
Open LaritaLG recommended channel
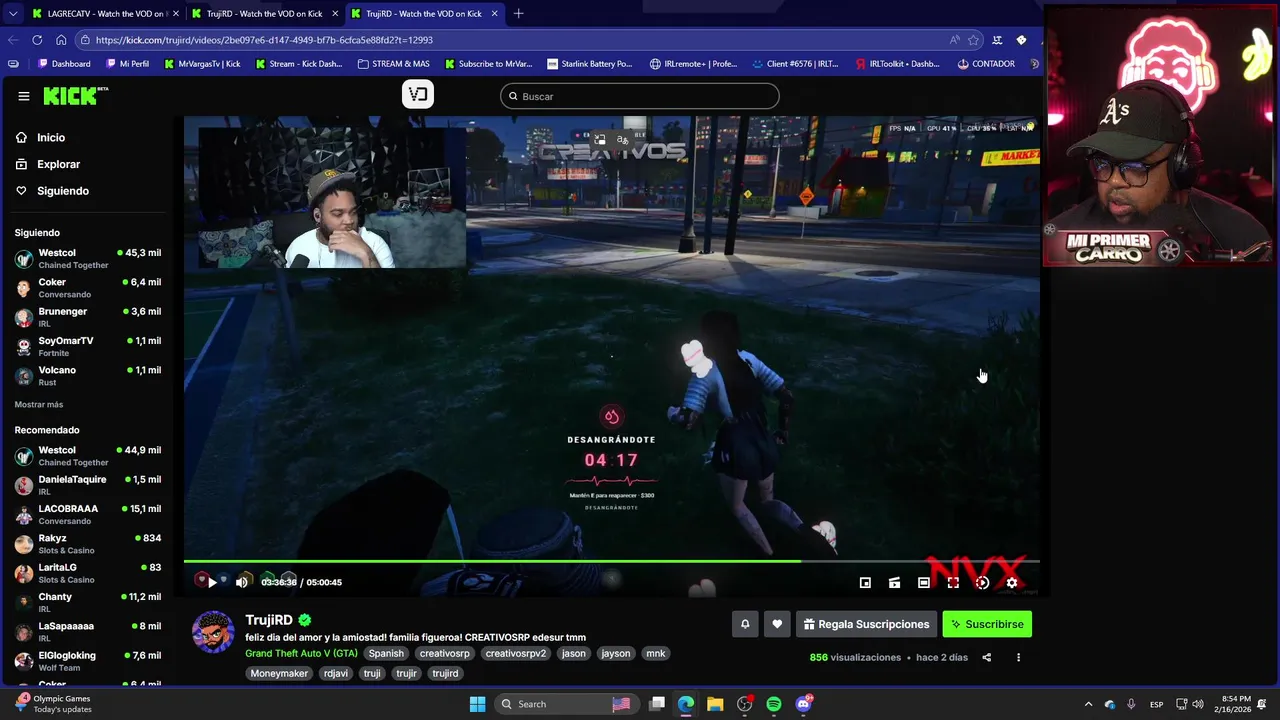(x=88, y=573)
